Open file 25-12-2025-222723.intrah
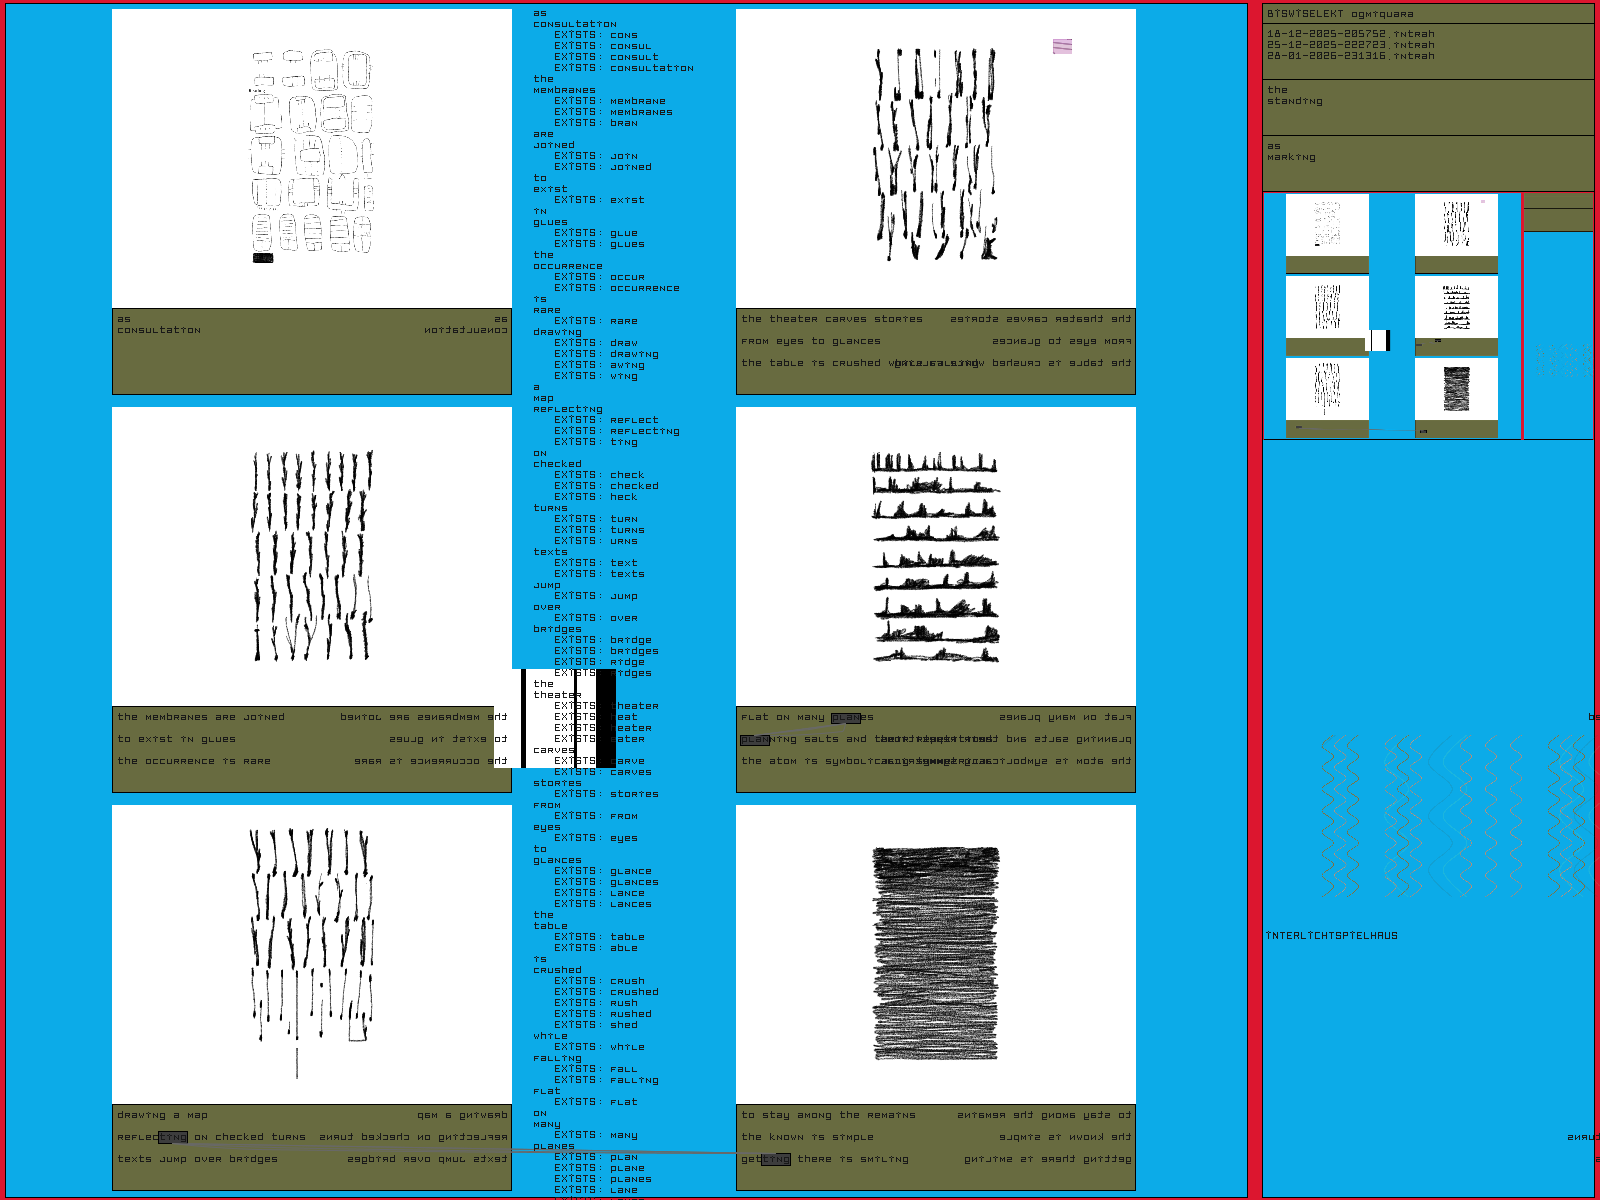Viewport: 1600px width, 1200px height. point(1350,45)
